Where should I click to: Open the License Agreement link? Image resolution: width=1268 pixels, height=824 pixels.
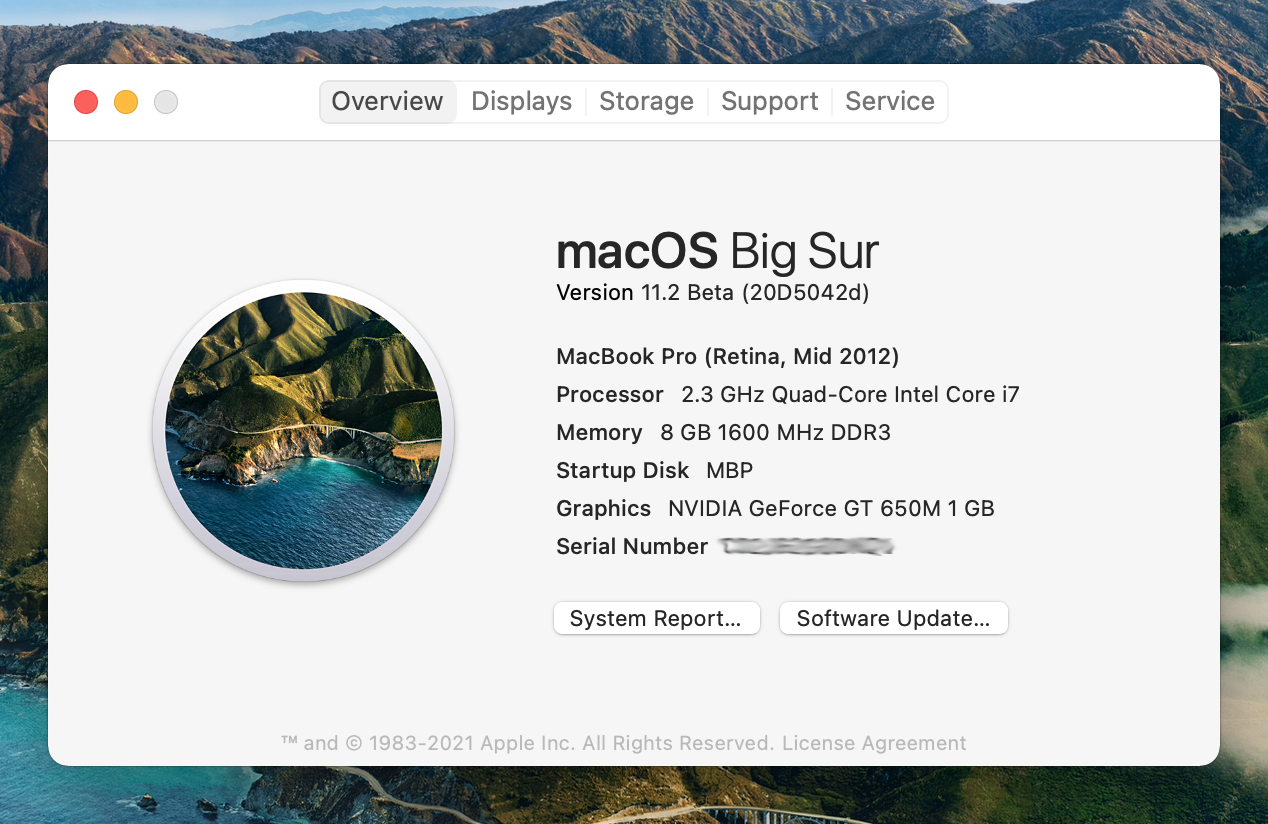[874, 743]
